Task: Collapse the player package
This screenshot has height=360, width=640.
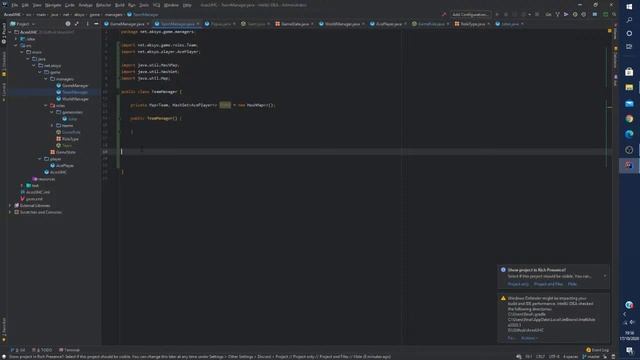Action: click(40, 159)
